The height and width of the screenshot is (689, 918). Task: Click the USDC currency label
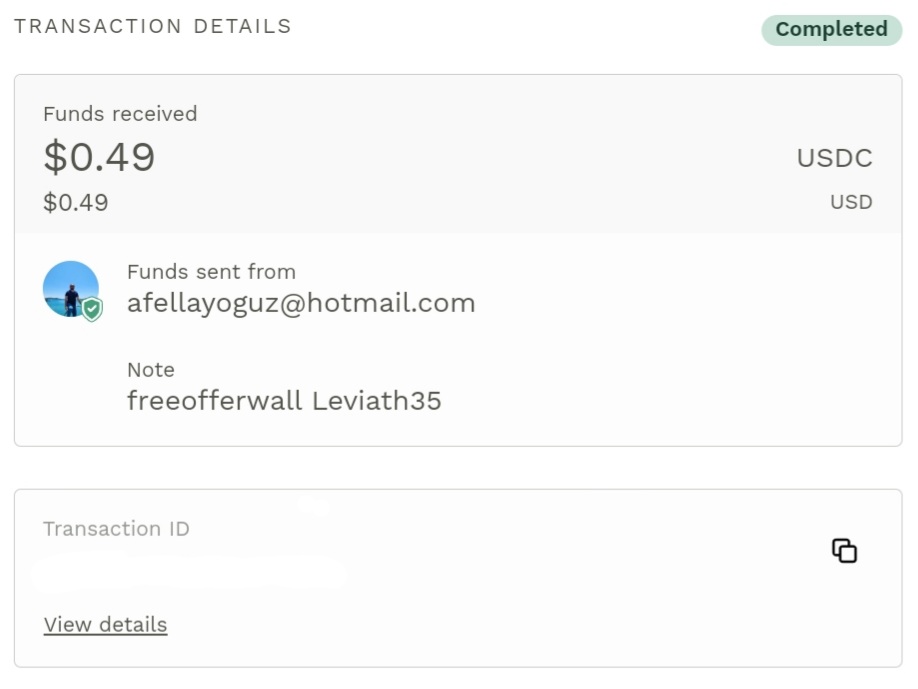pos(835,158)
